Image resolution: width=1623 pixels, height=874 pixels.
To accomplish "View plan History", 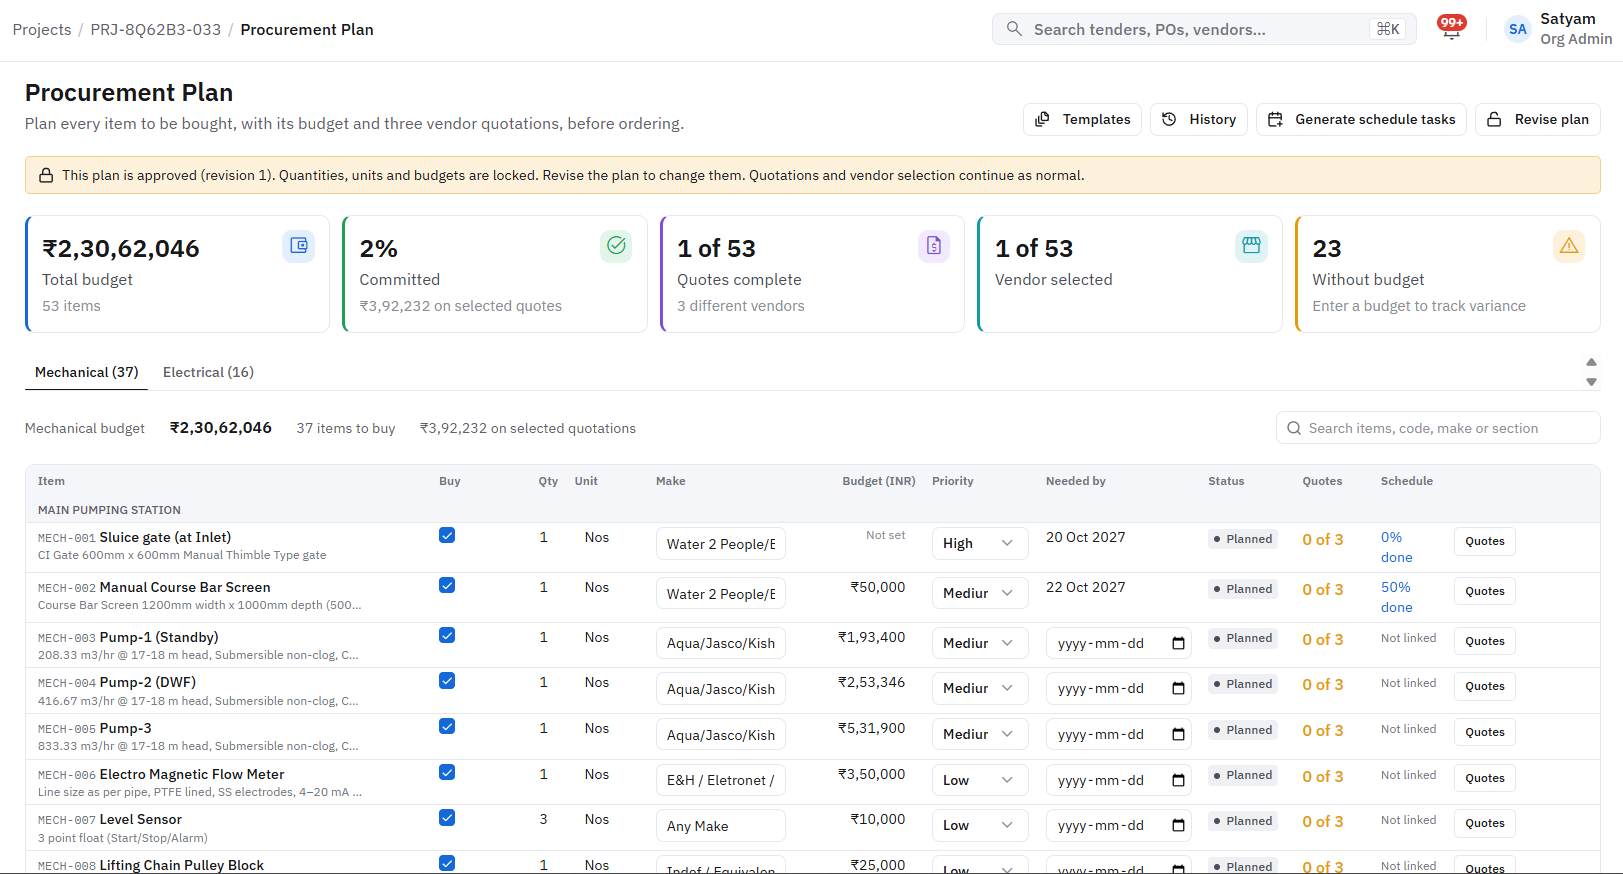I will pyautogui.click(x=1199, y=119).
